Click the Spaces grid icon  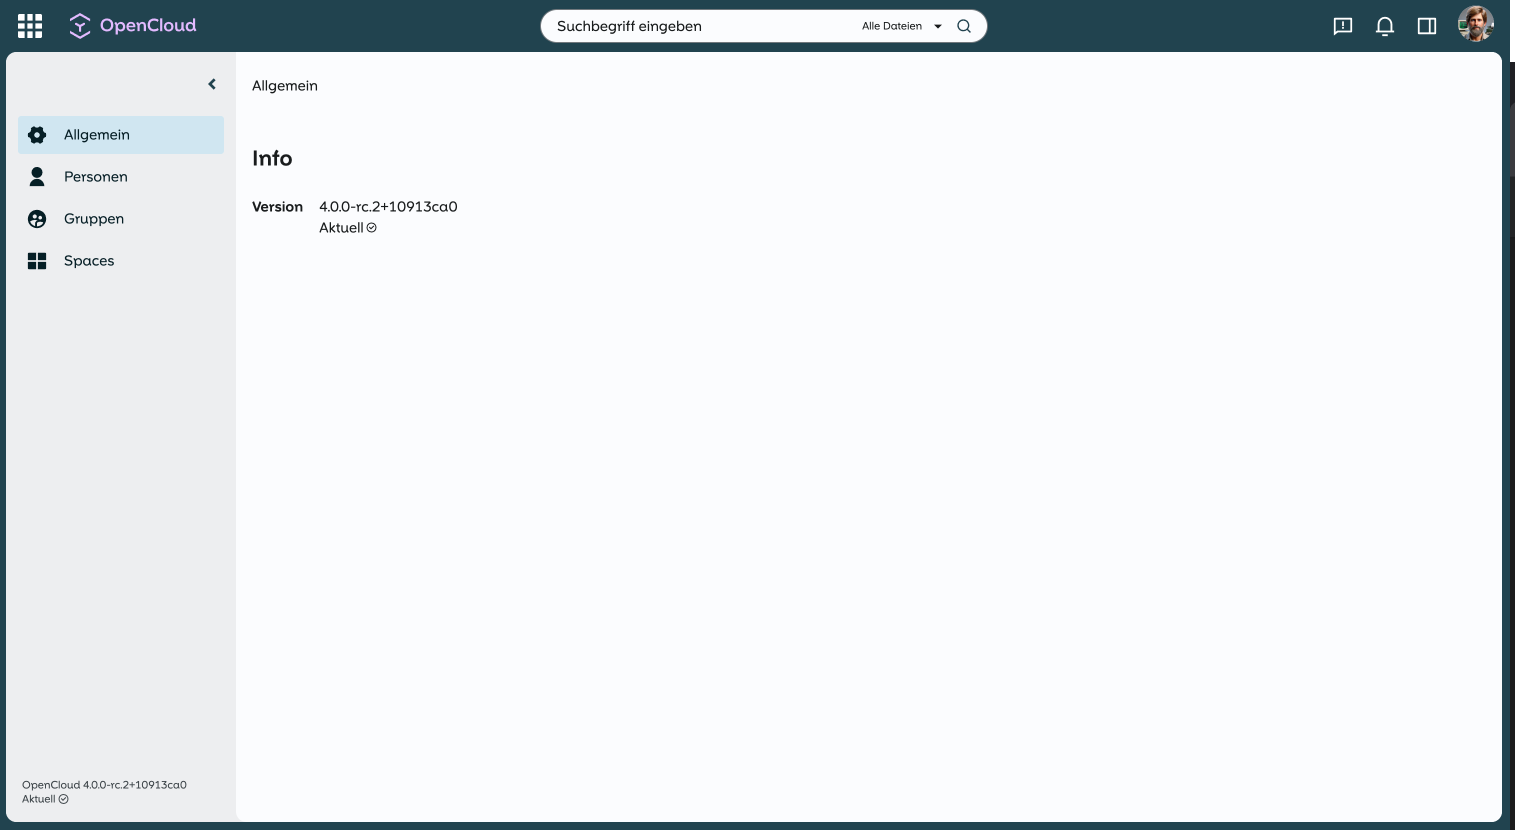(37, 261)
